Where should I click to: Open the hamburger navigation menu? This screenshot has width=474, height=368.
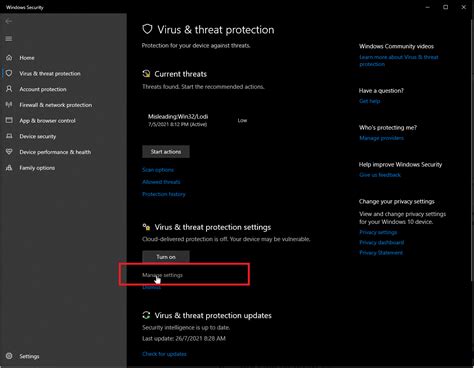tap(9, 39)
